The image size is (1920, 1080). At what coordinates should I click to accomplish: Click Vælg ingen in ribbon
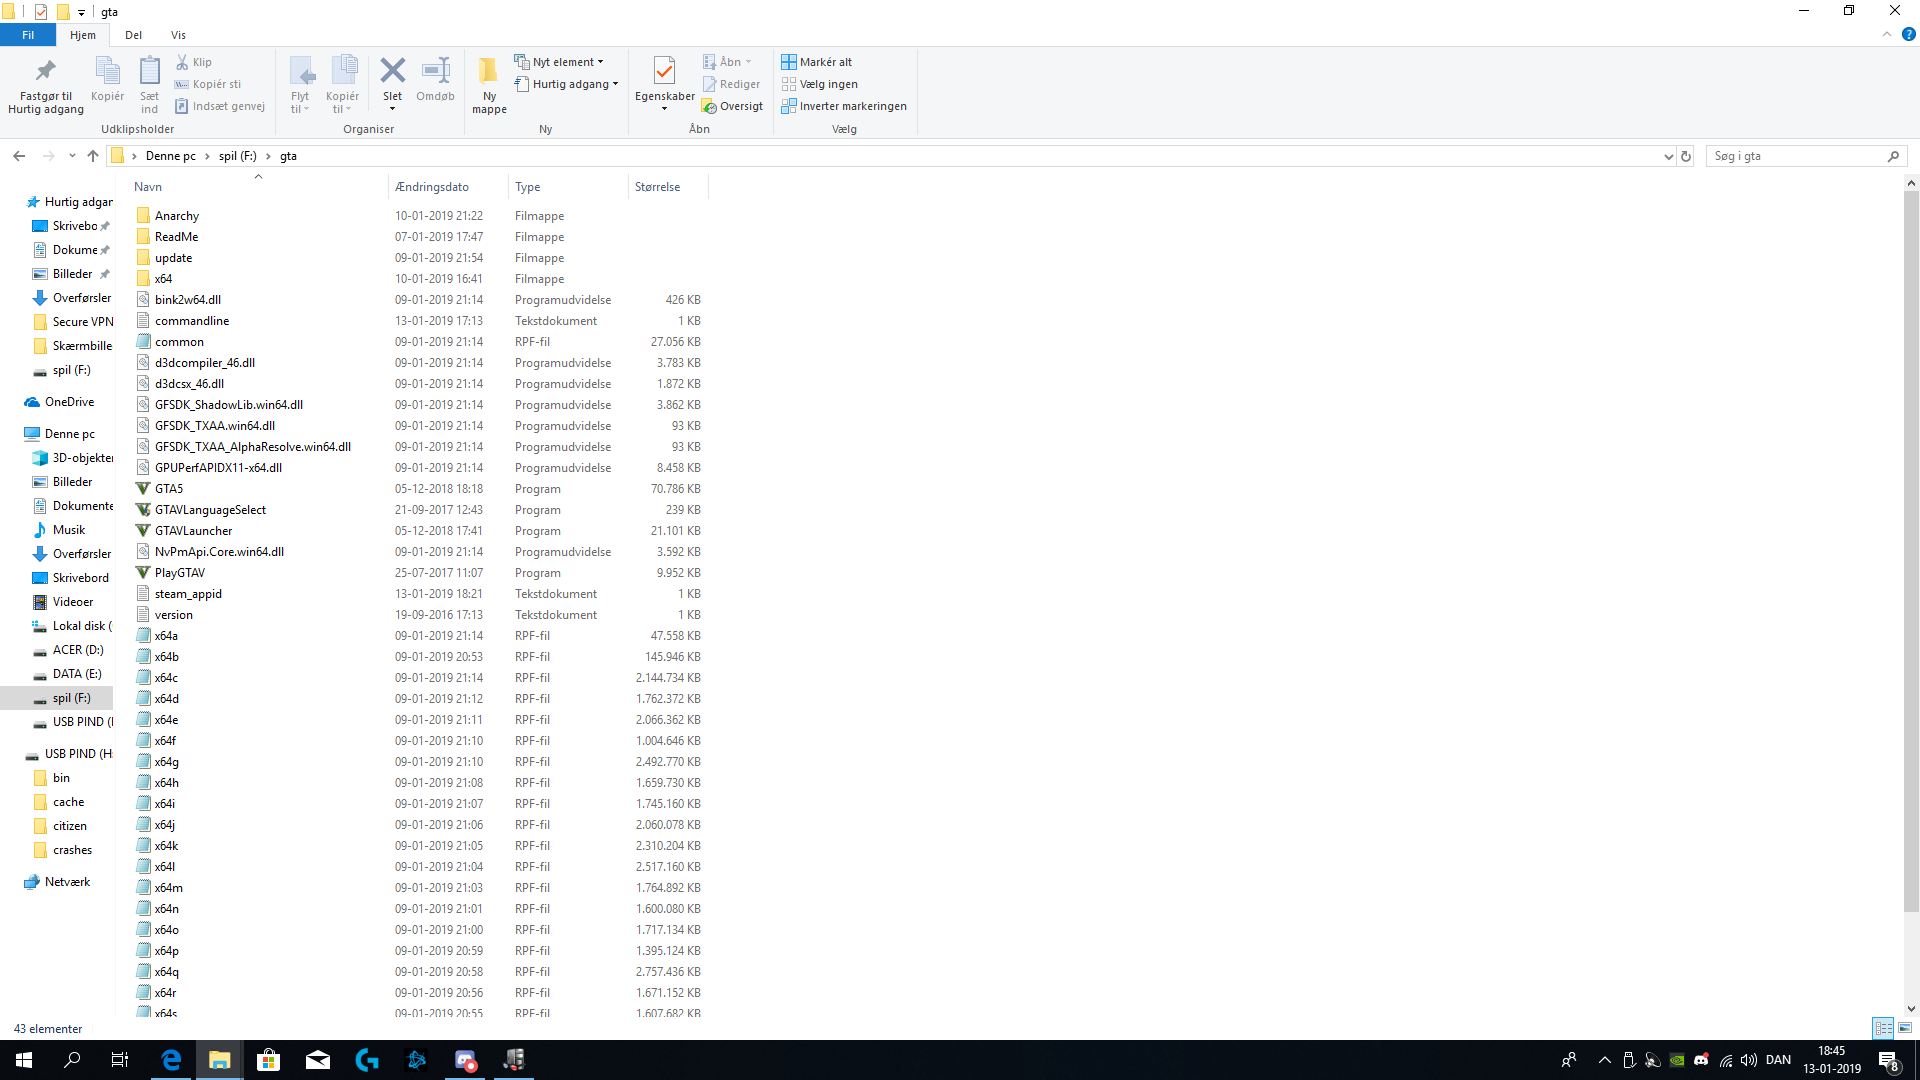(x=820, y=84)
